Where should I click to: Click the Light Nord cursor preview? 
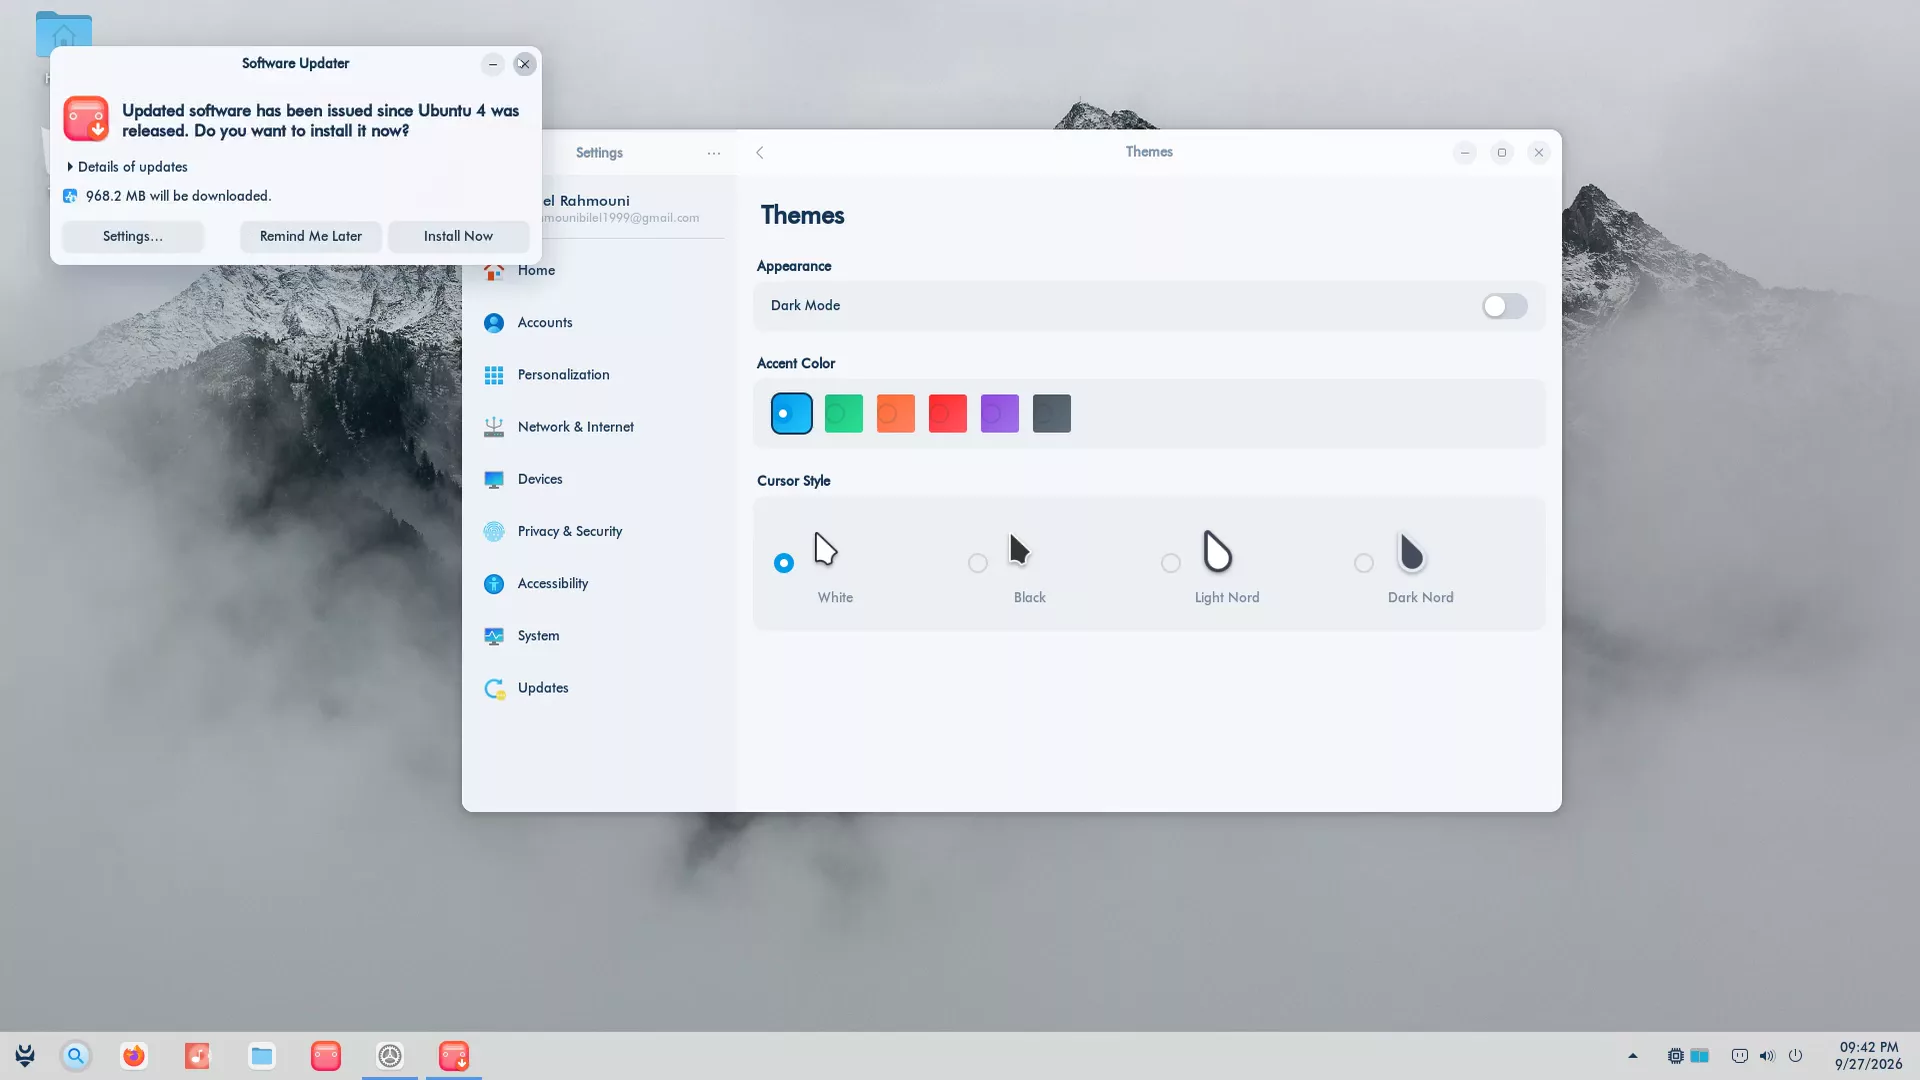tap(1217, 551)
